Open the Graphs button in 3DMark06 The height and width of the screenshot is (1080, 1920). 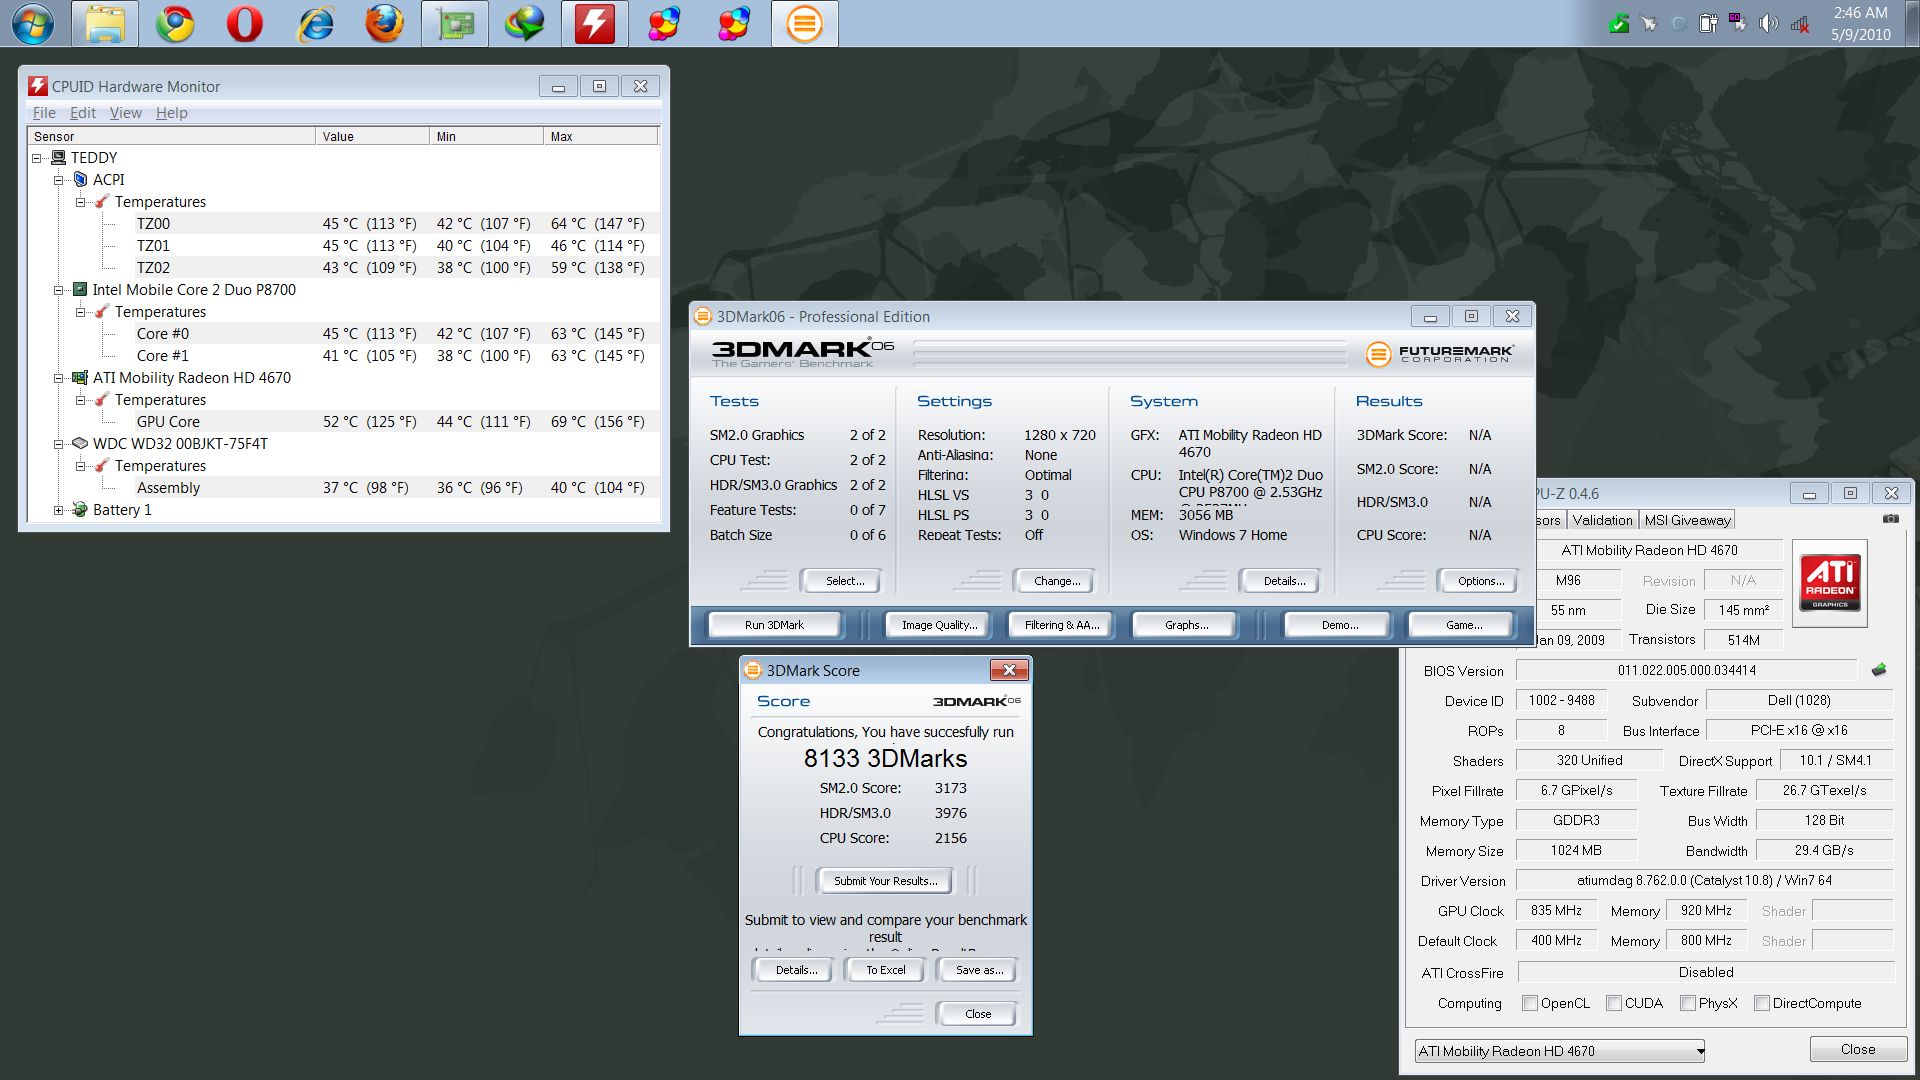1186,625
